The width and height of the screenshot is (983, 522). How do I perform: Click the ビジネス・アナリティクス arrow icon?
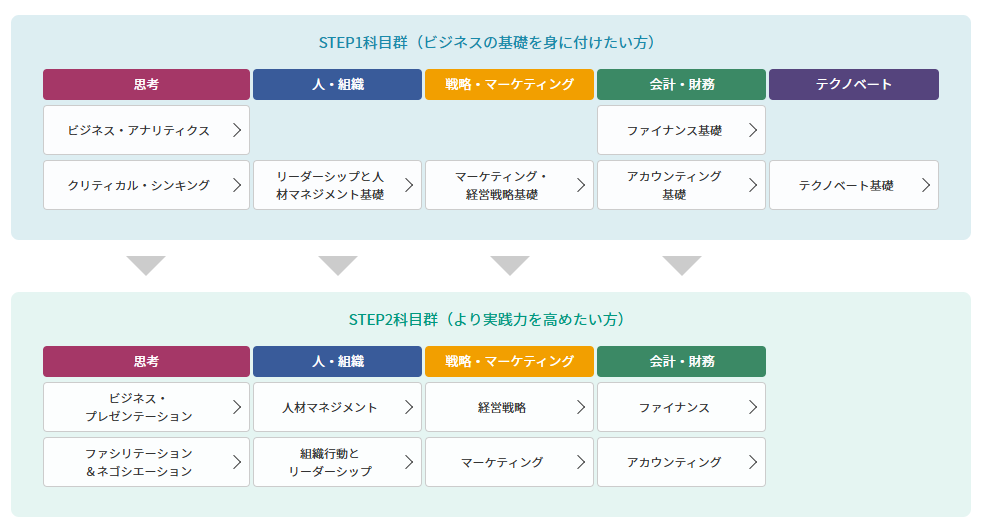pyautogui.click(x=236, y=130)
